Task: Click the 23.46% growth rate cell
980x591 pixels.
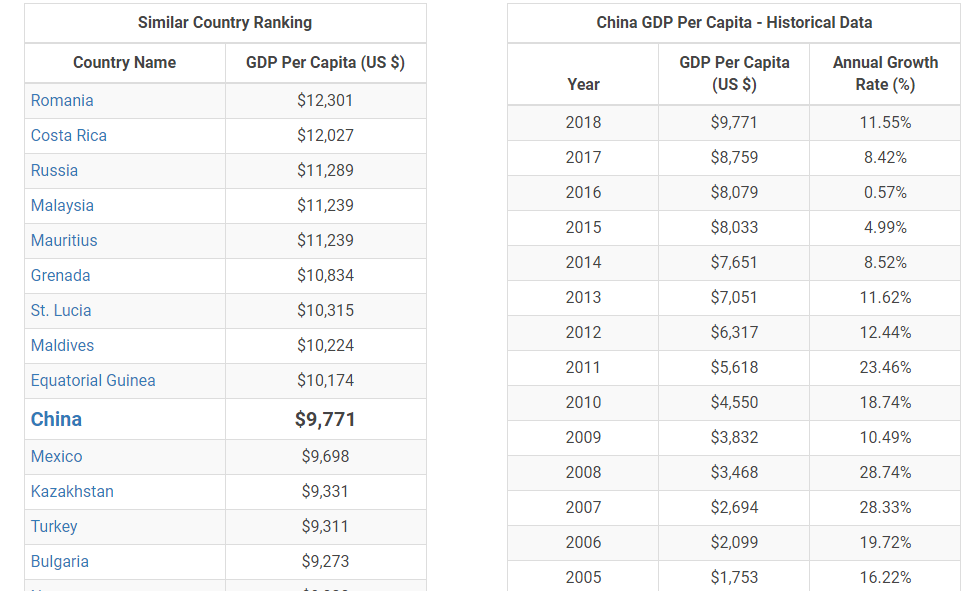Action: click(x=885, y=367)
